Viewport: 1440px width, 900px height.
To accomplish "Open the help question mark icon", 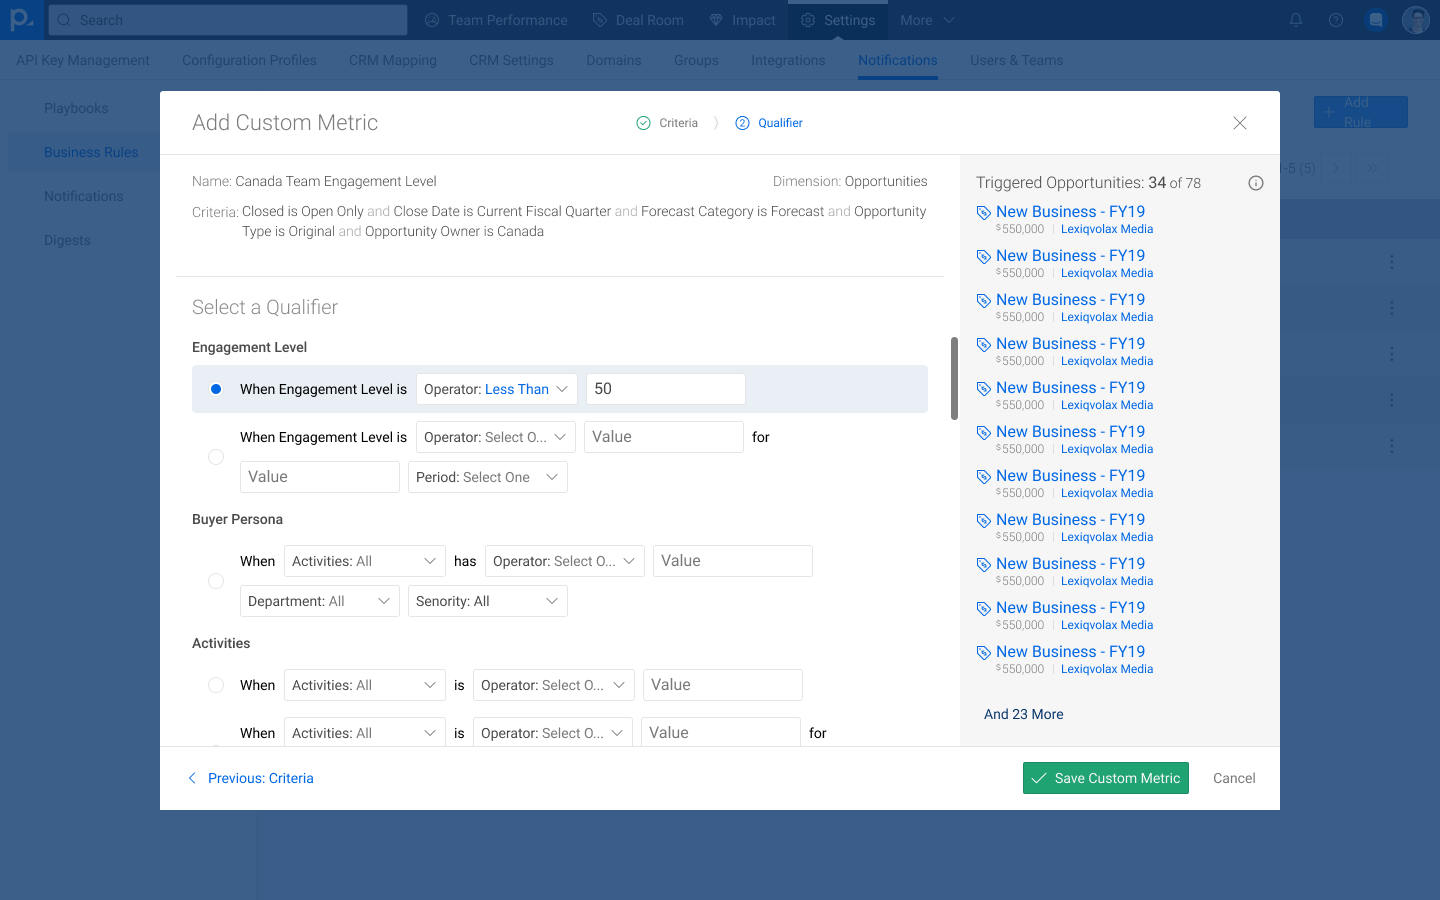I will click(x=1336, y=20).
